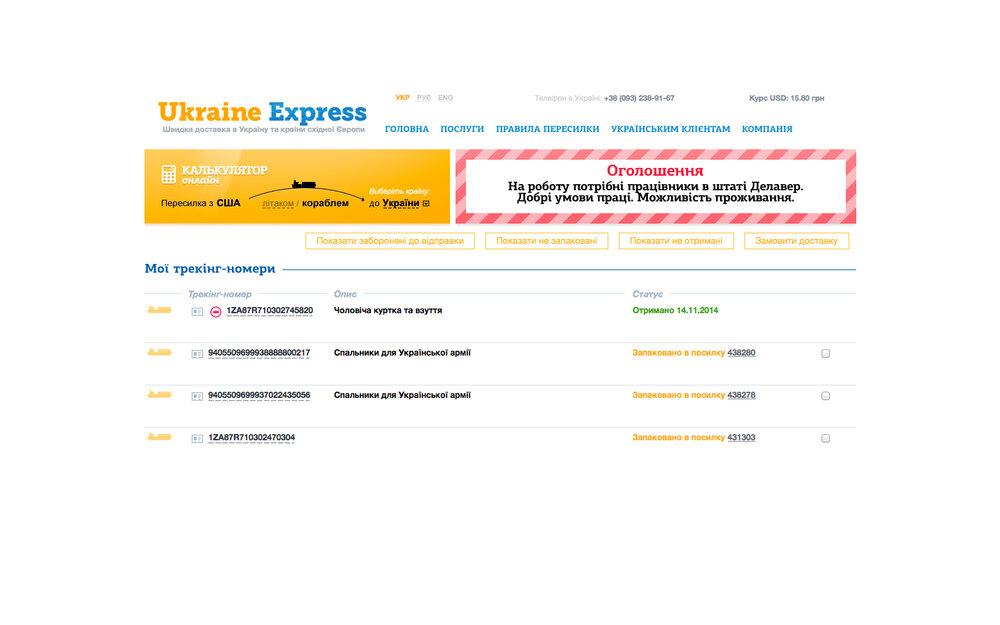Screen dimensions: 1000x625
Task: Open details card icon for 9405509699938888800217
Action: pos(197,354)
